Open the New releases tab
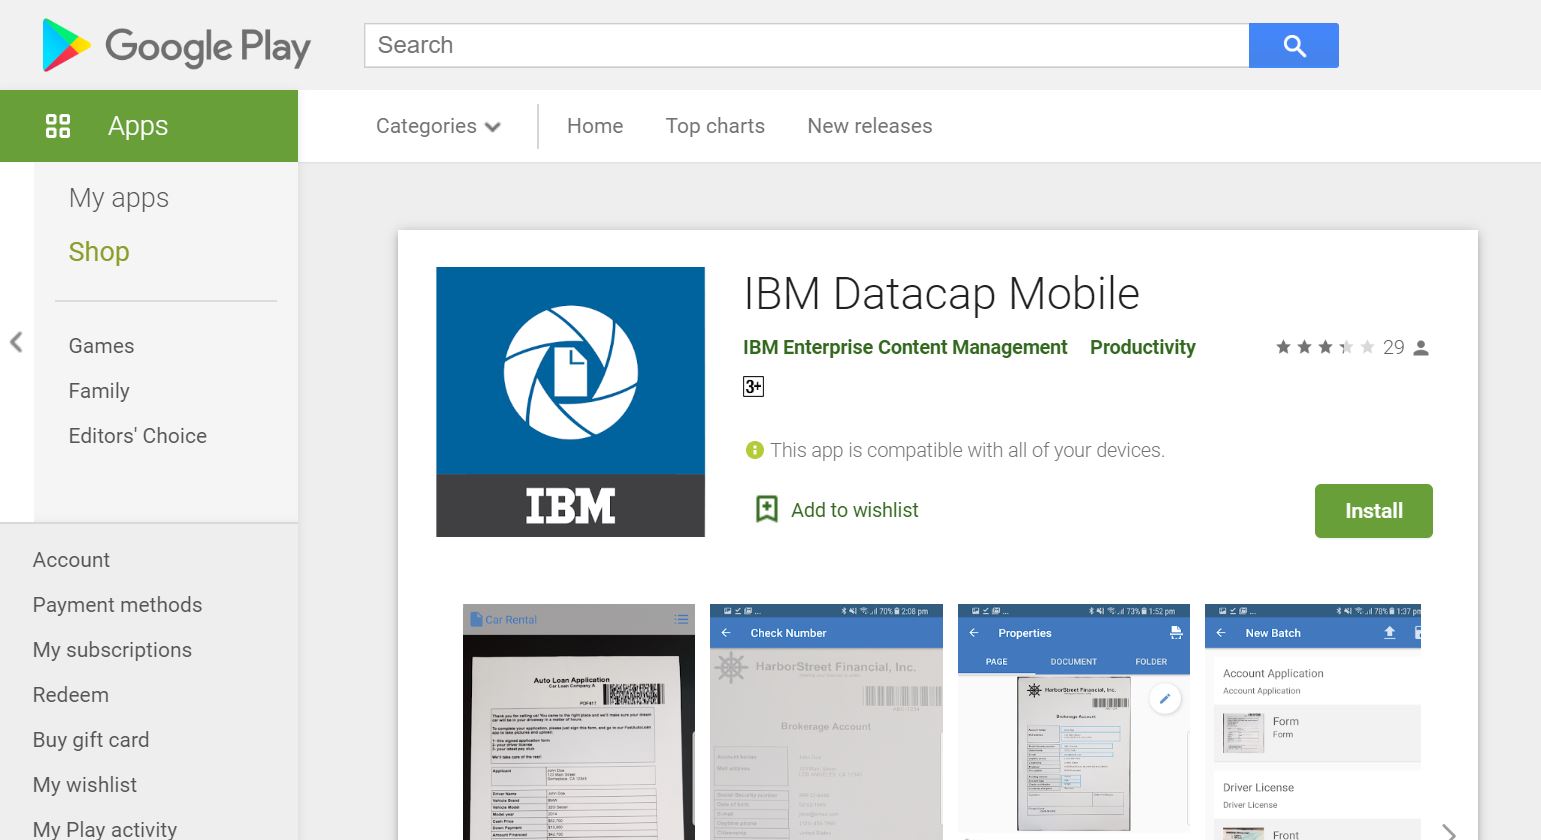The image size is (1541, 840). click(x=870, y=126)
